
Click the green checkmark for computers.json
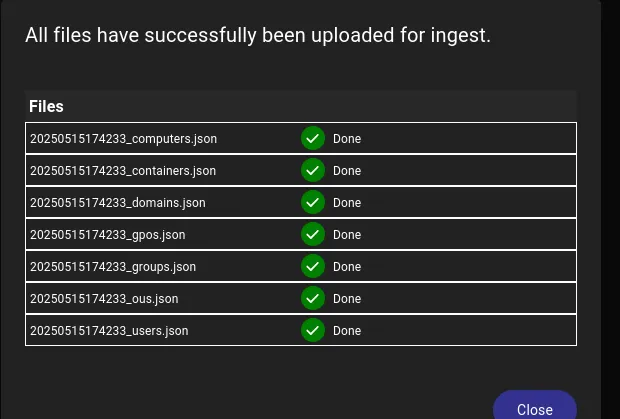pyautogui.click(x=313, y=138)
